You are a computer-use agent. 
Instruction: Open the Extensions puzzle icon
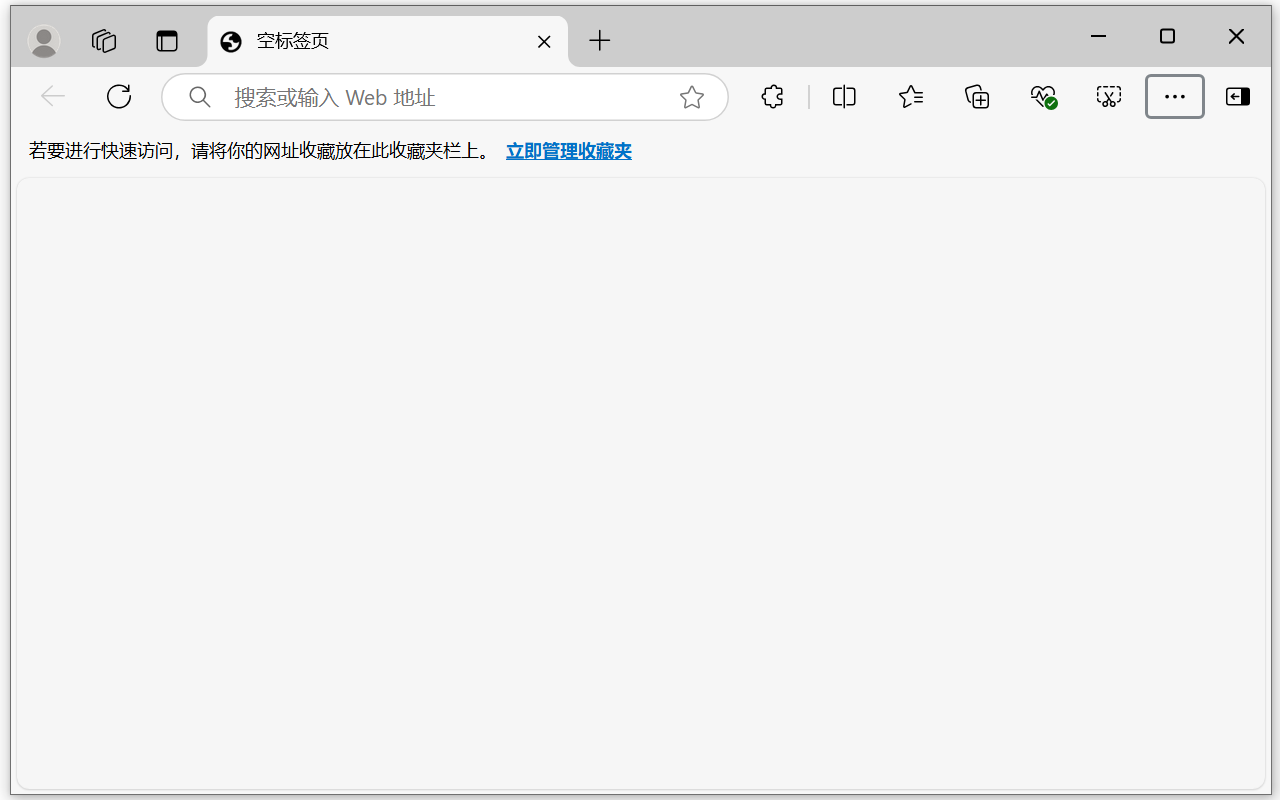click(772, 97)
